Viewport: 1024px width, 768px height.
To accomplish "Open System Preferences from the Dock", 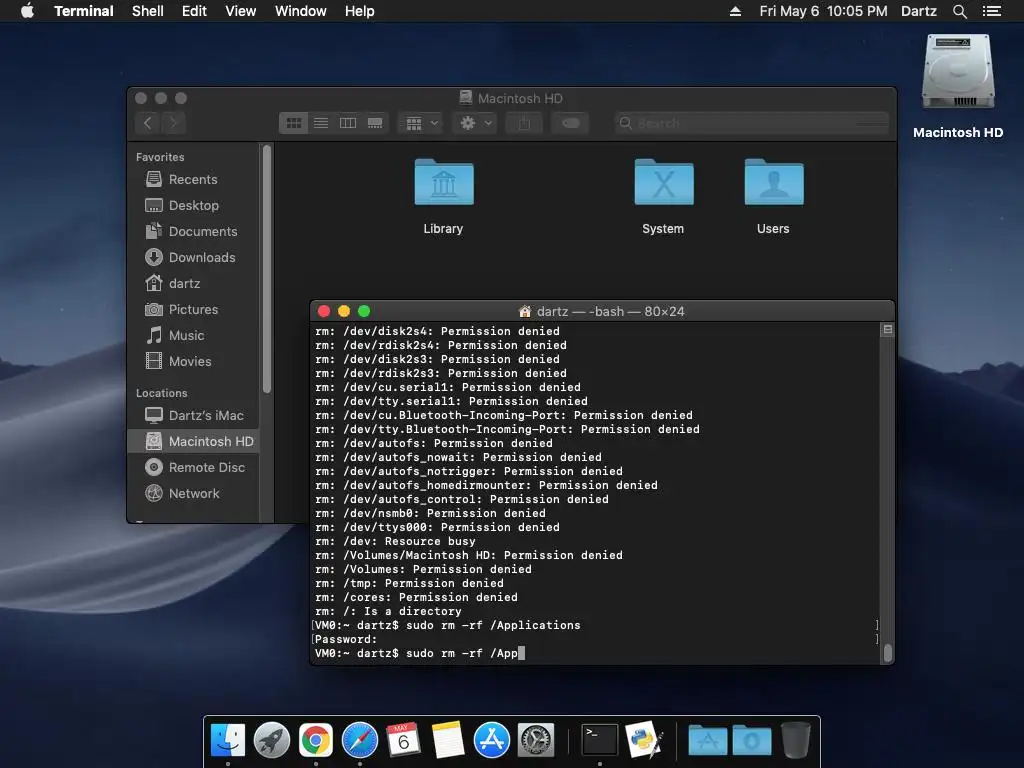I will click(x=536, y=741).
